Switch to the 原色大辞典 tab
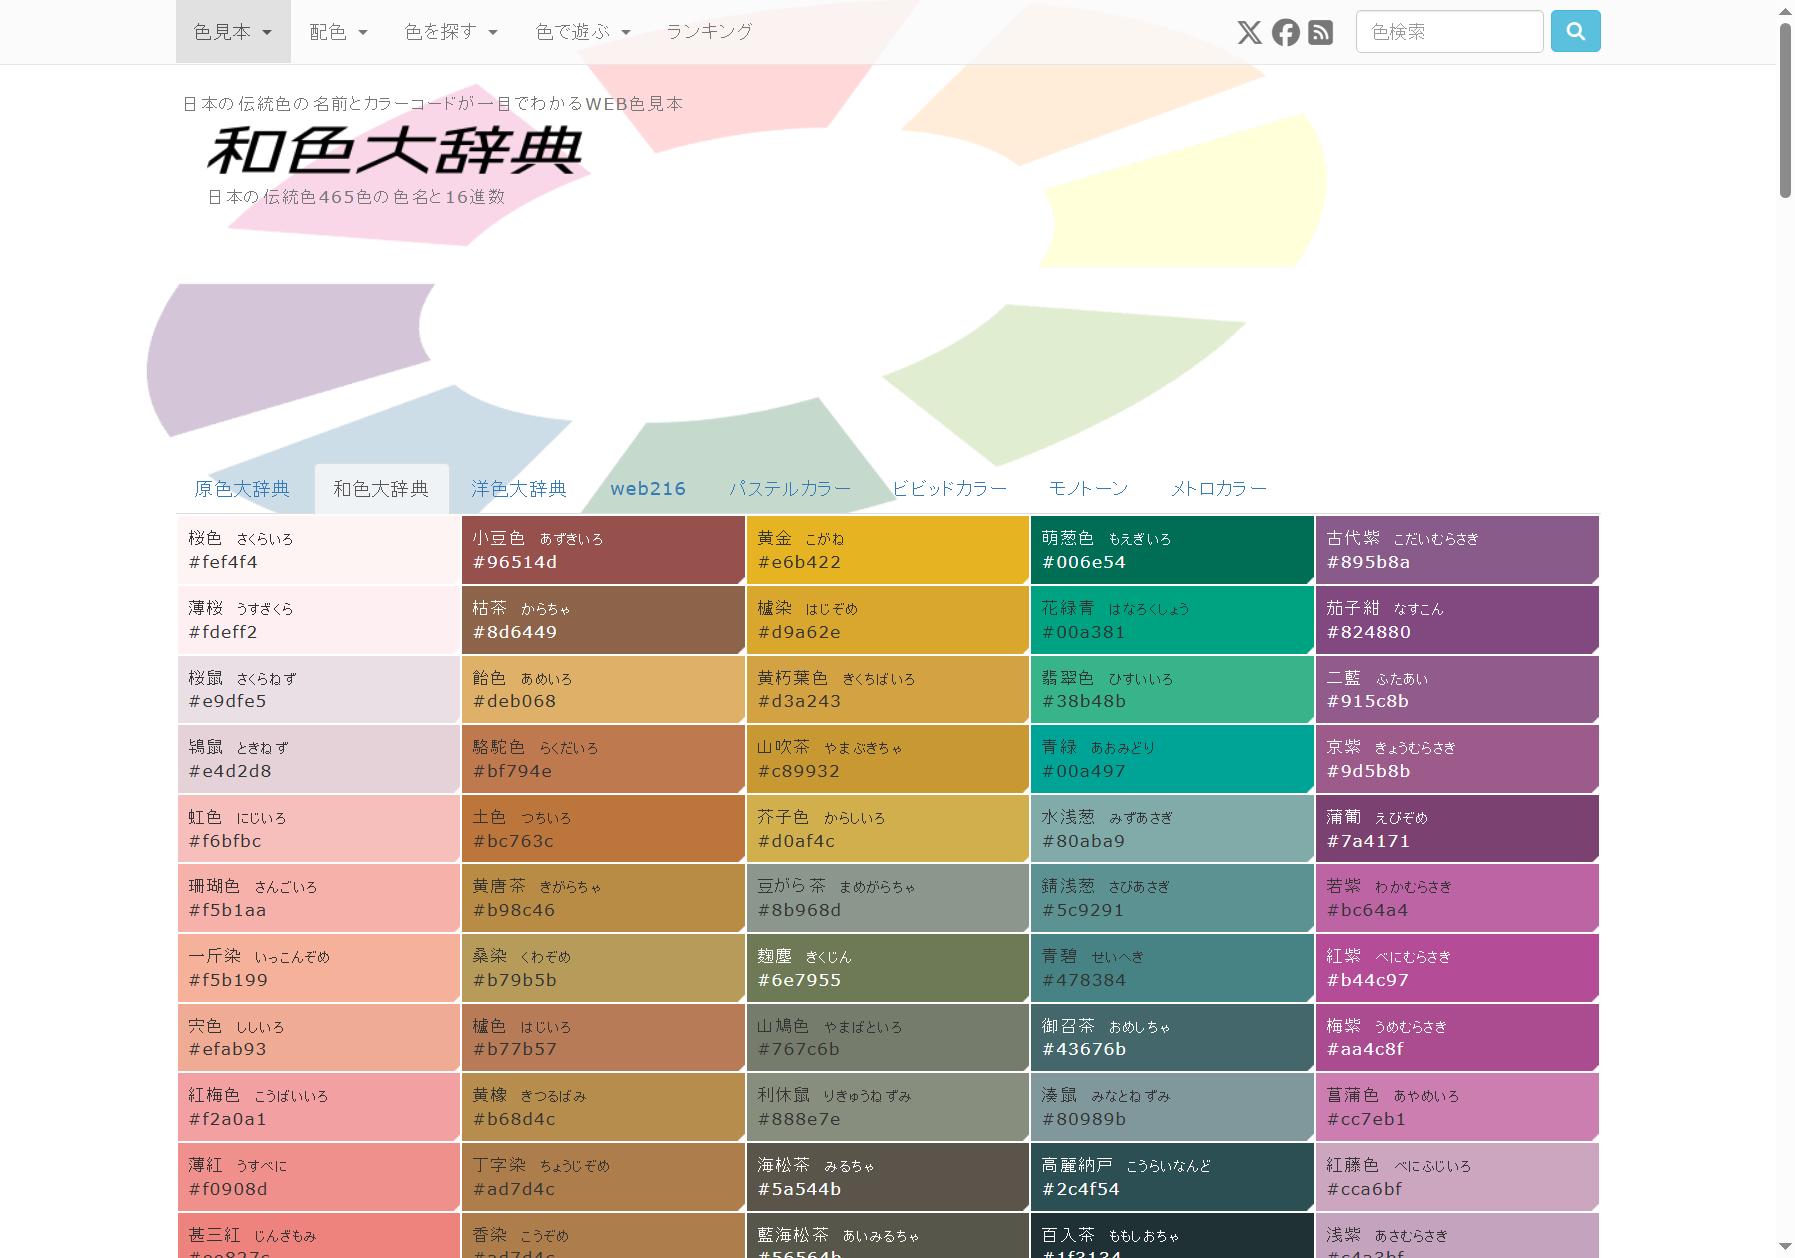 point(242,488)
